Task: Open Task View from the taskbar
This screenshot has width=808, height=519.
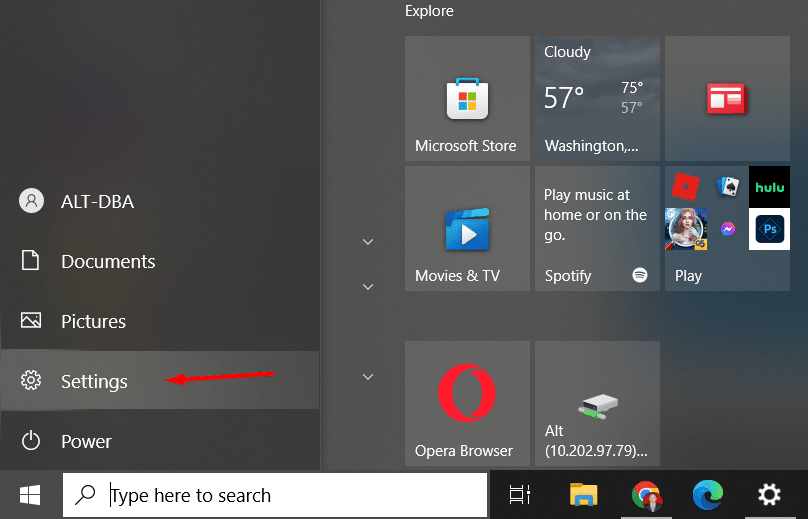Action: 519,495
